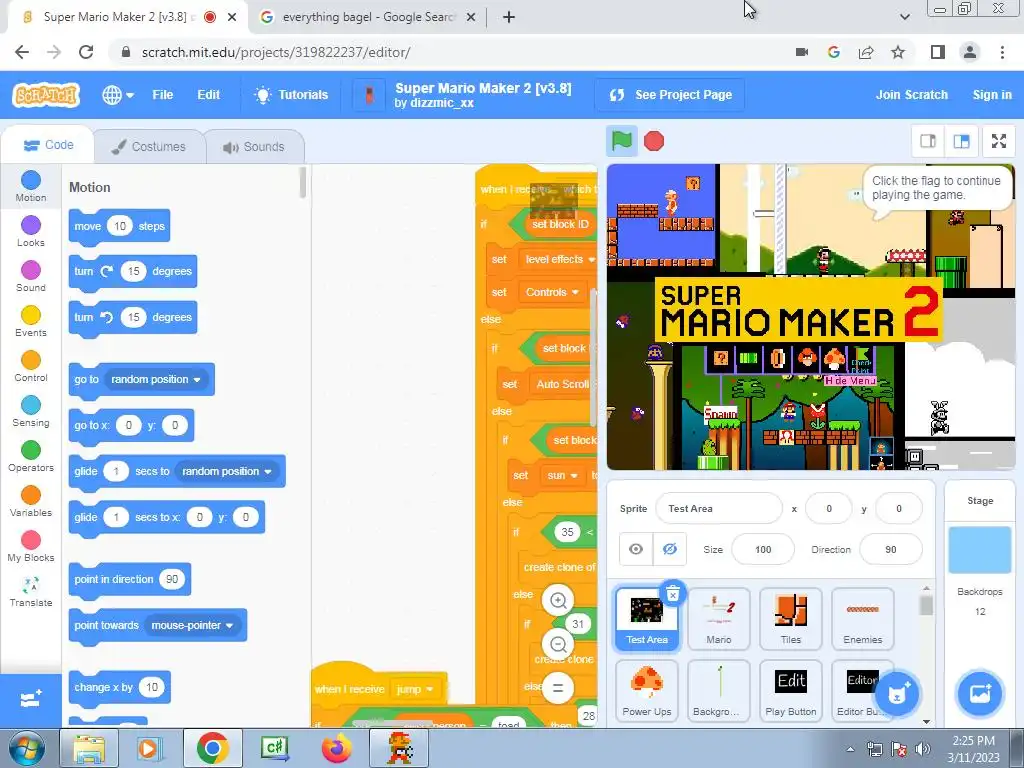Click the Scratch logo

point(46,95)
